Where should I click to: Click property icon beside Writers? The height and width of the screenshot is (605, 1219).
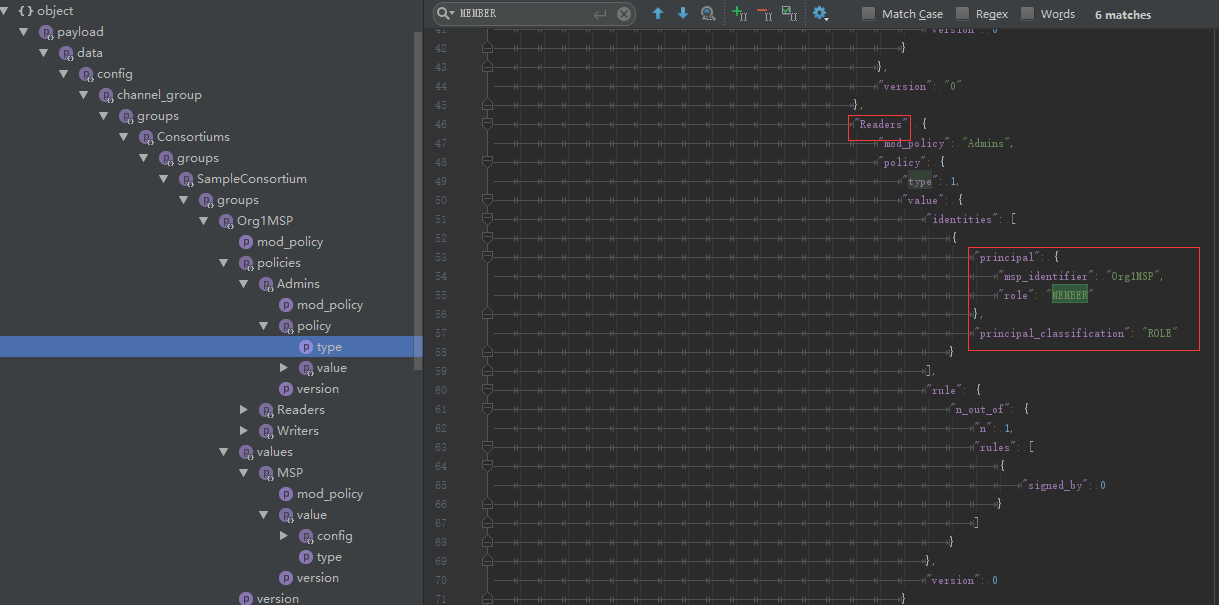266,431
